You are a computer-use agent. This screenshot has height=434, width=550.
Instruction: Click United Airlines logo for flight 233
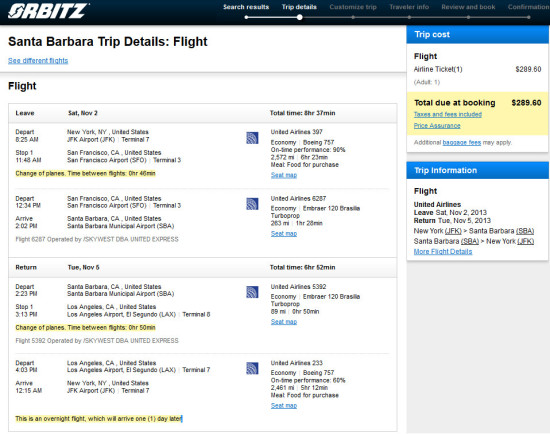252,368
